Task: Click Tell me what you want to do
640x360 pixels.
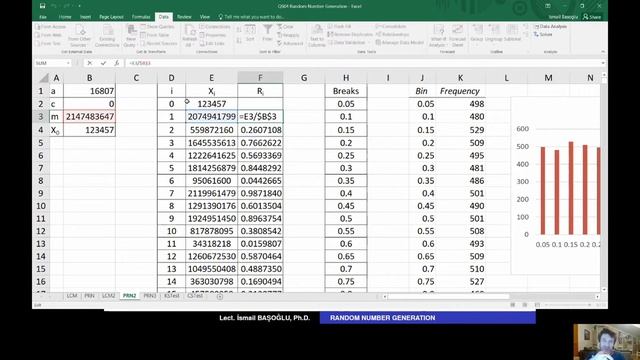Action: tap(251, 17)
